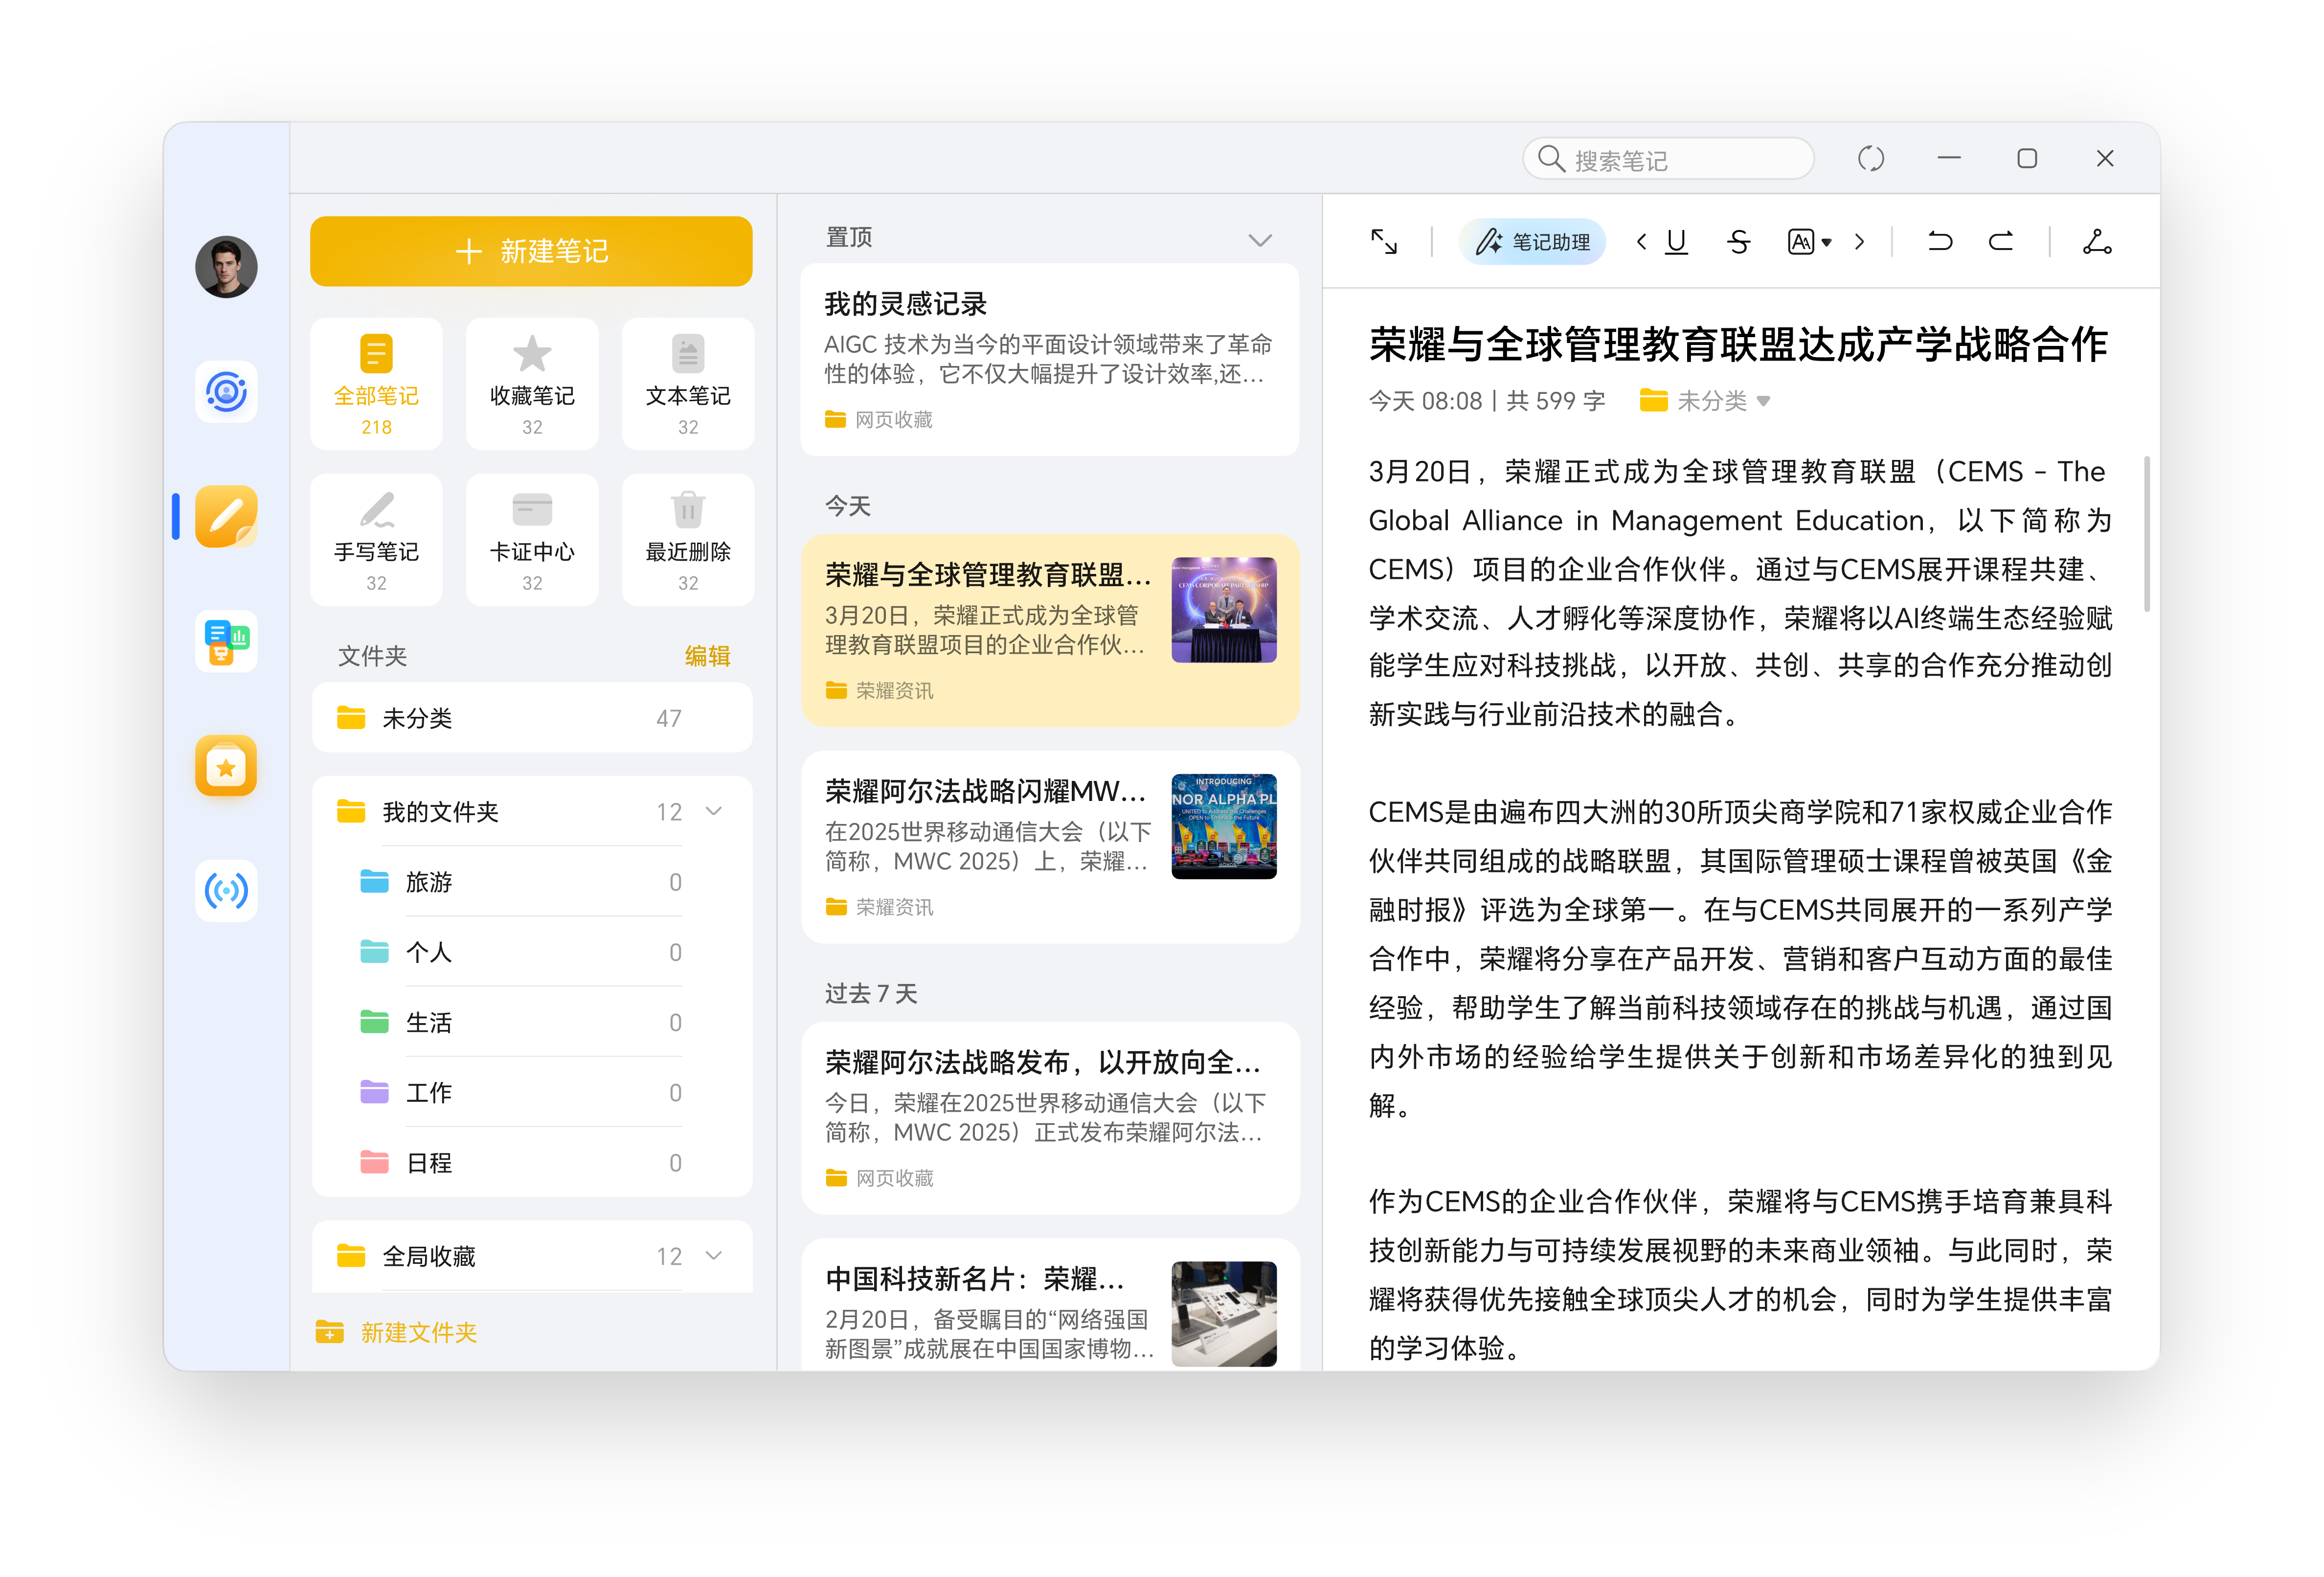Open the document tools icon in sidebar
Image resolution: width=2324 pixels, height=1577 pixels.
click(x=226, y=640)
